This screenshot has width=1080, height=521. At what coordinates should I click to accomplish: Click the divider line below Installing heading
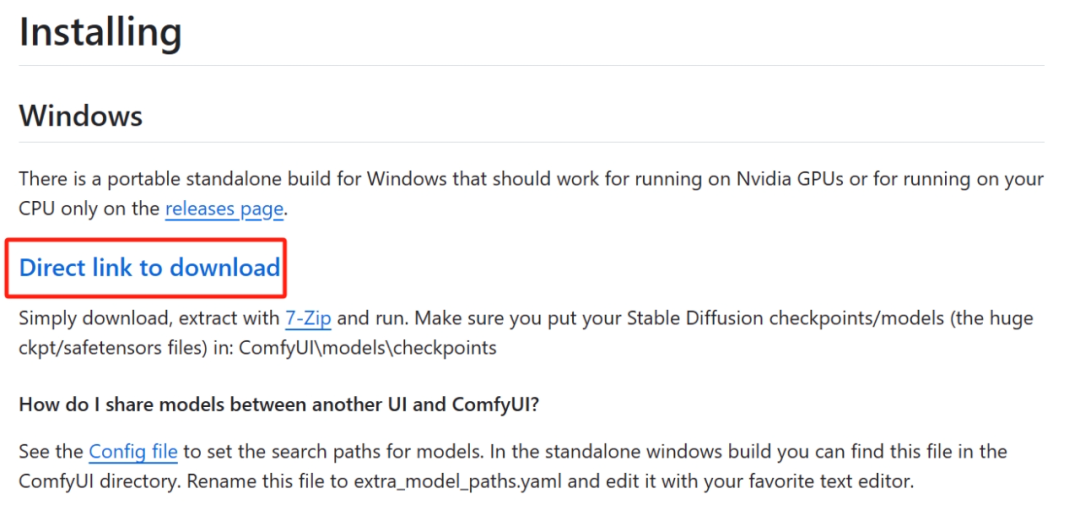click(530, 66)
